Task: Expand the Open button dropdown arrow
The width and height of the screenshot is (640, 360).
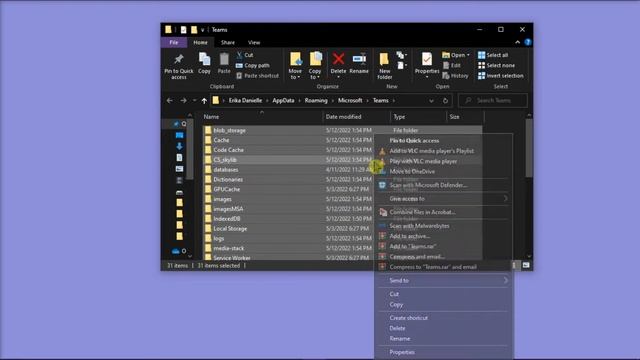Action: point(468,55)
